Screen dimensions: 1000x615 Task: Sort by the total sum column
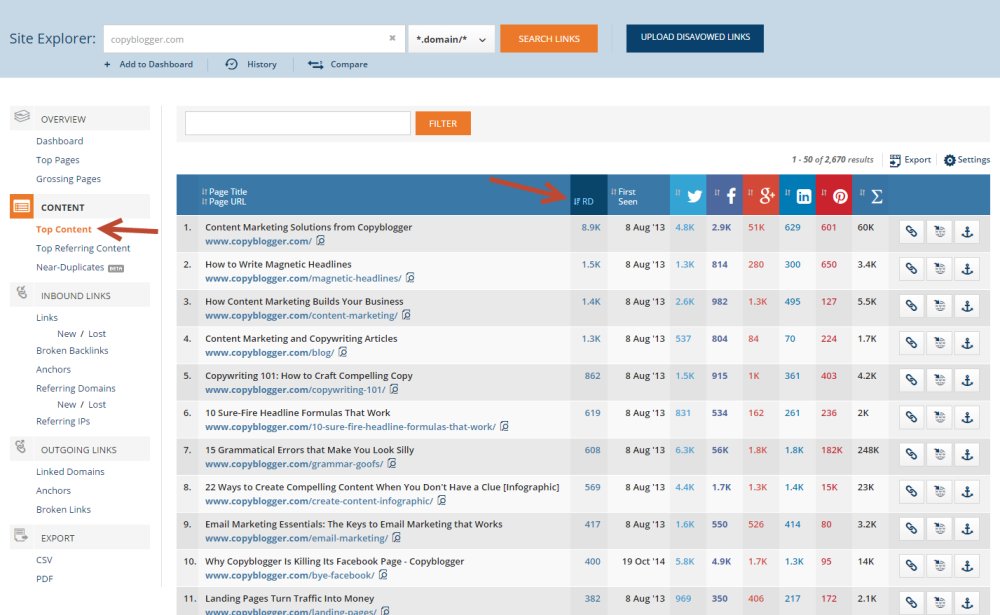pos(871,195)
